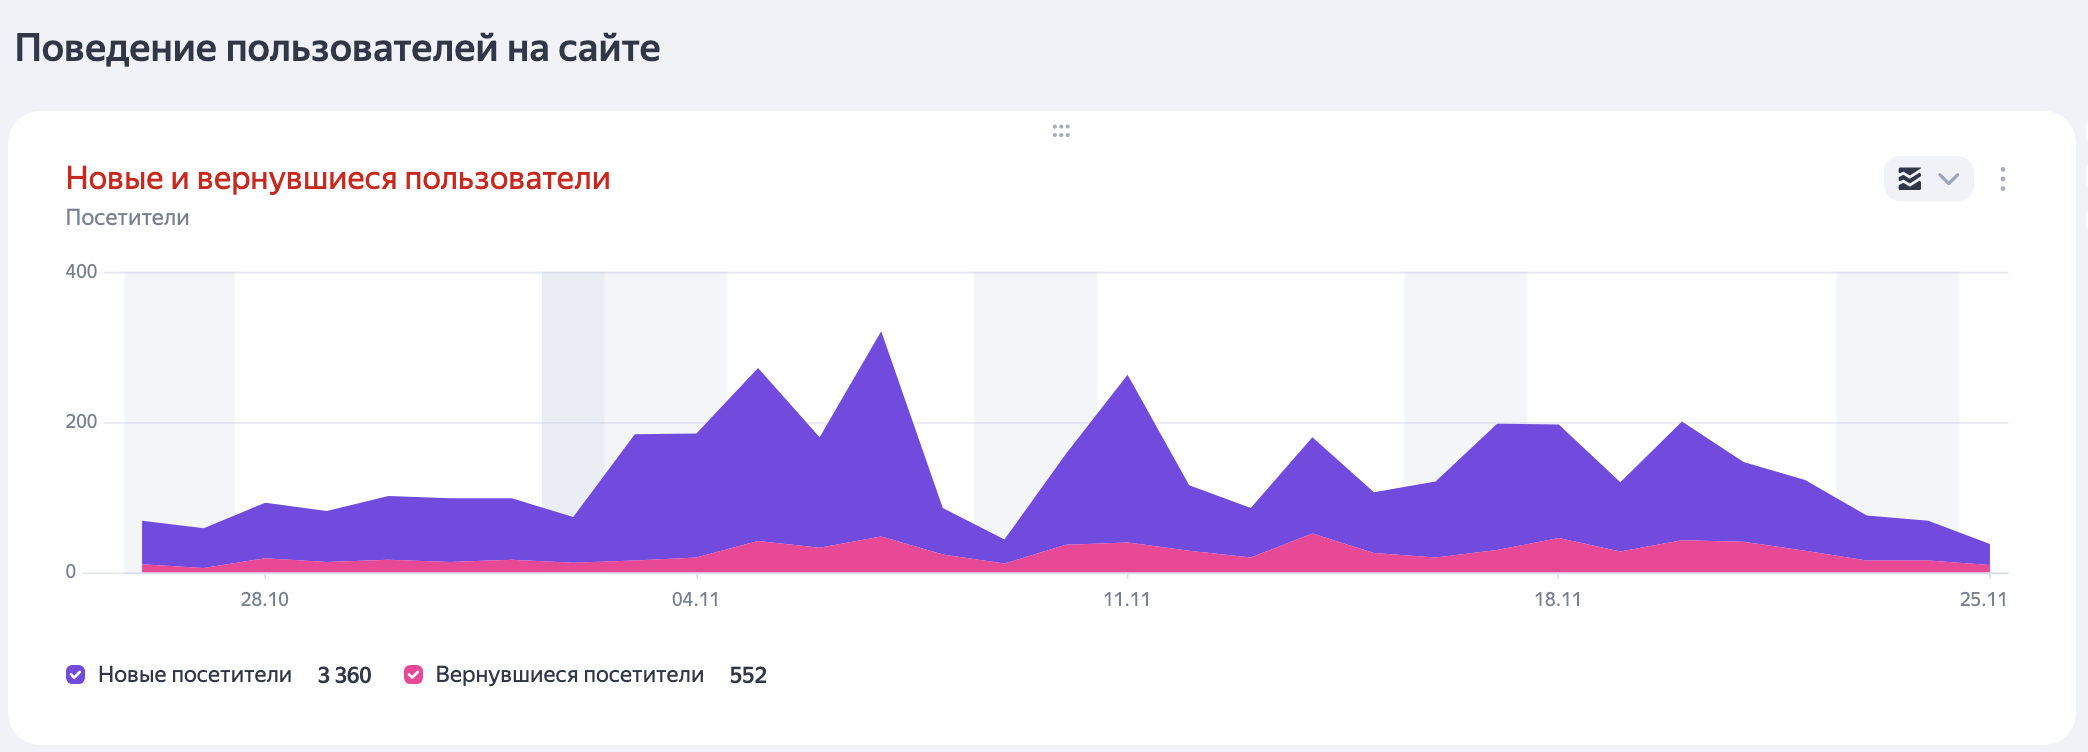Grab the widget drag handle dots
Screen dimensions: 2088x752
click(1061, 131)
